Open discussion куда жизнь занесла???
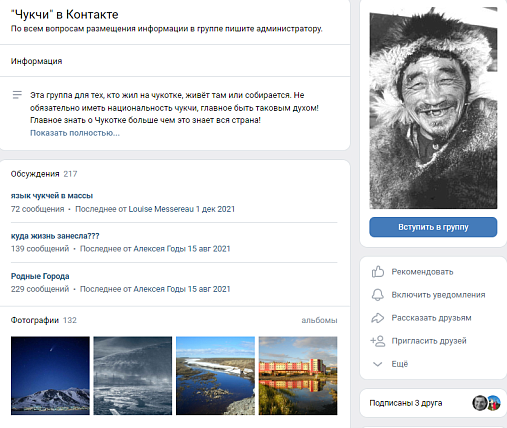 point(55,236)
